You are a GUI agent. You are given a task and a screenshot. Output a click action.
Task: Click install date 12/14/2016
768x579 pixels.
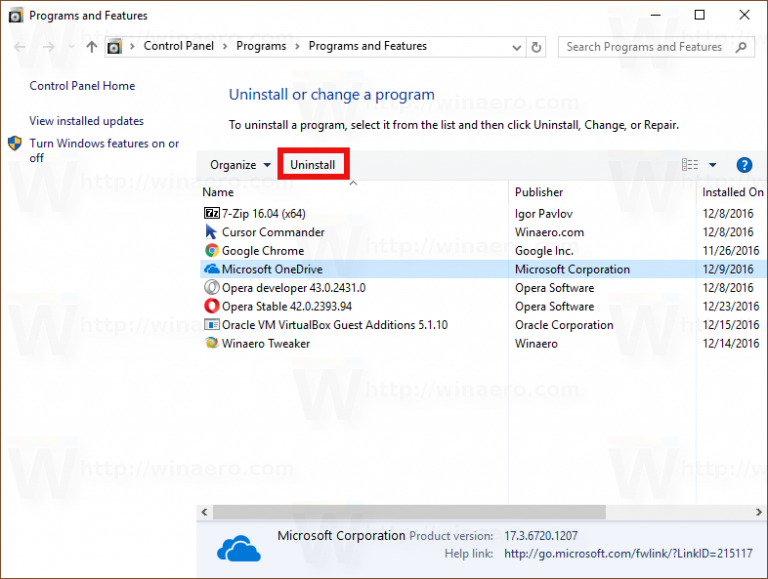click(731, 343)
